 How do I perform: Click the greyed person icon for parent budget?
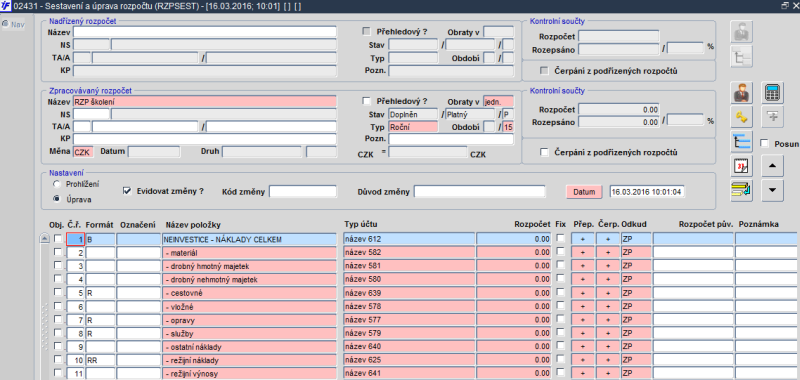tap(741, 32)
